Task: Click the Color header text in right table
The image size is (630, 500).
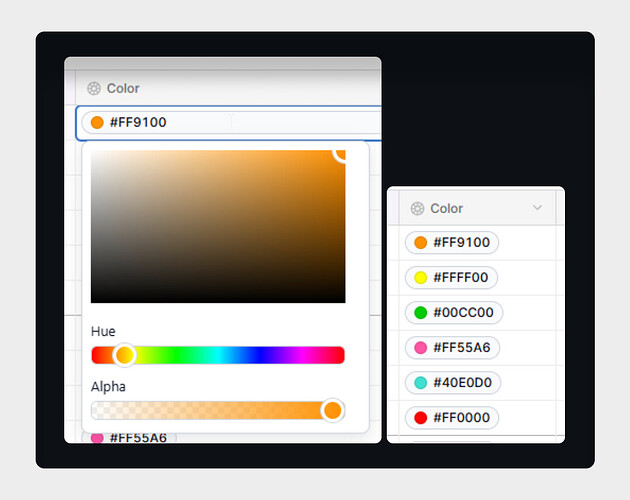Action: pos(446,209)
